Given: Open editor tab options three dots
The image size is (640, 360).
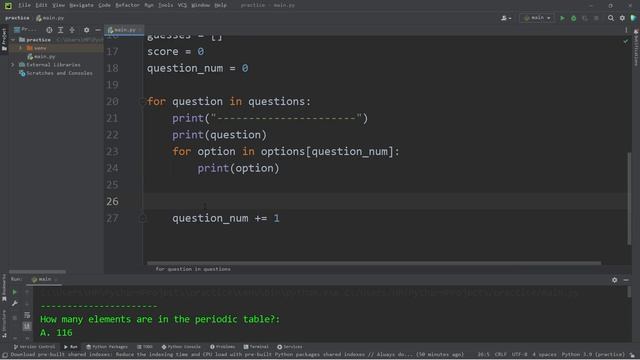Looking at the screenshot, I should pyautogui.click(x=626, y=30).
